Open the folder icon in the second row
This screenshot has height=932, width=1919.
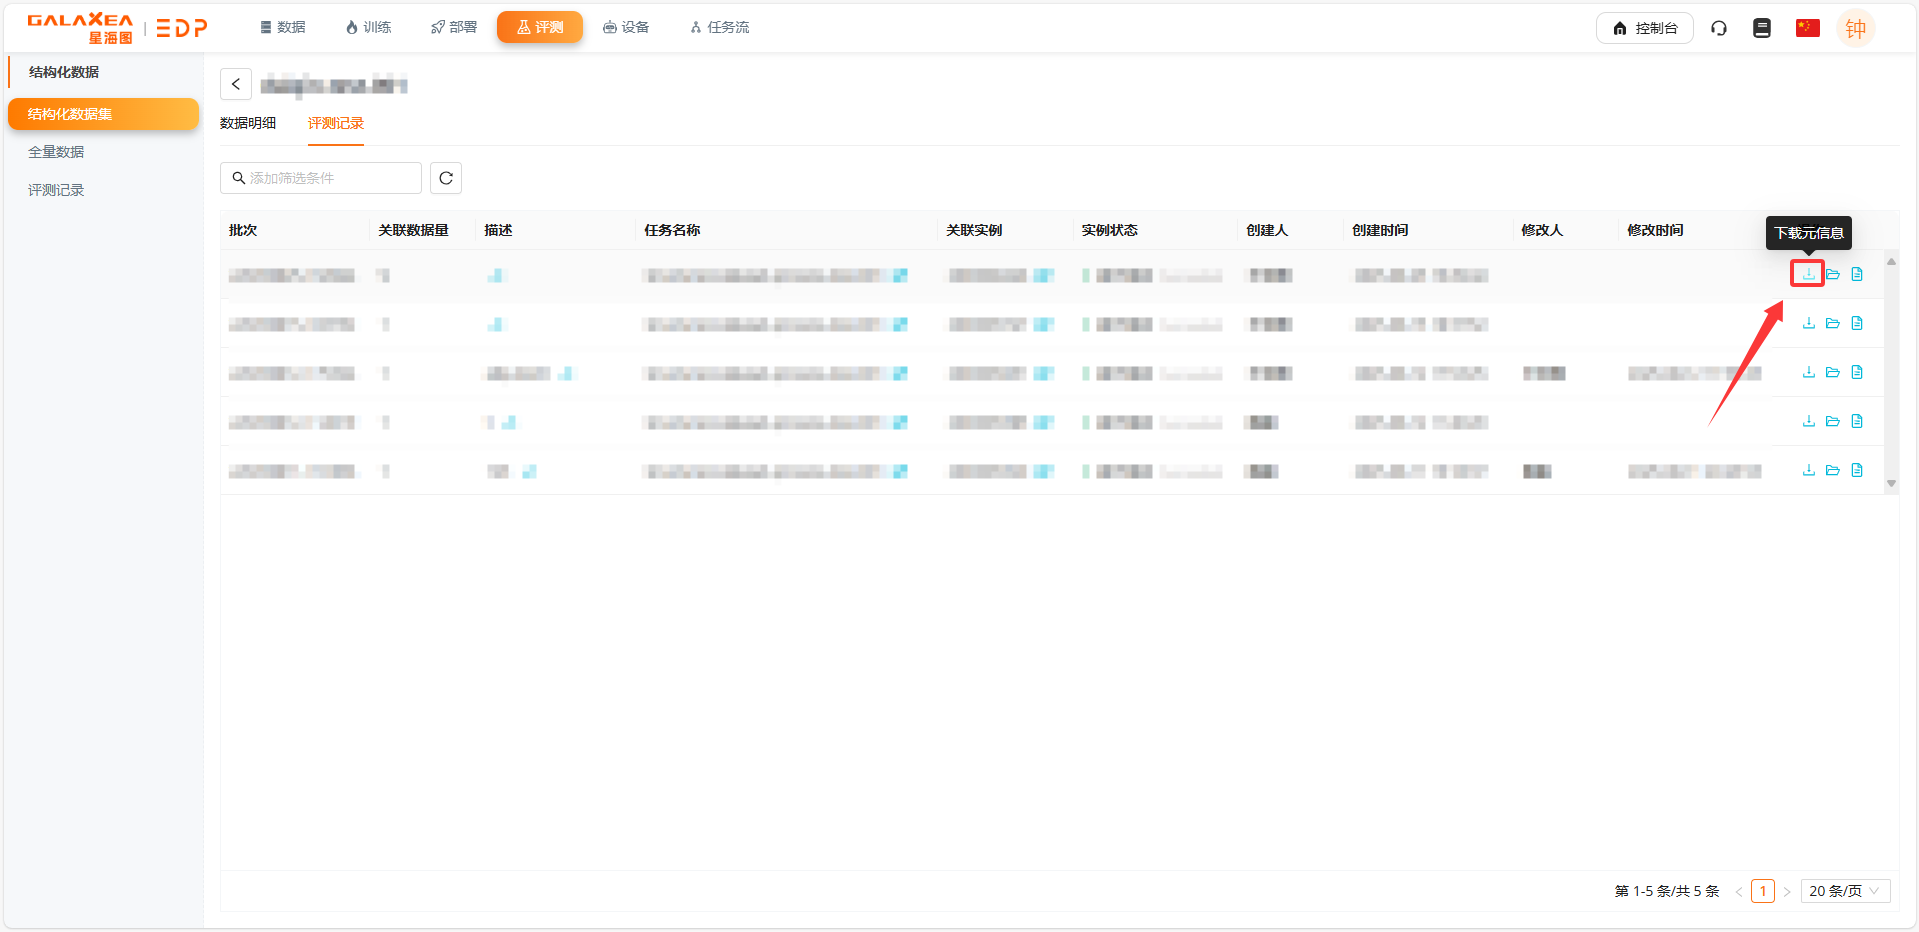(x=1832, y=323)
